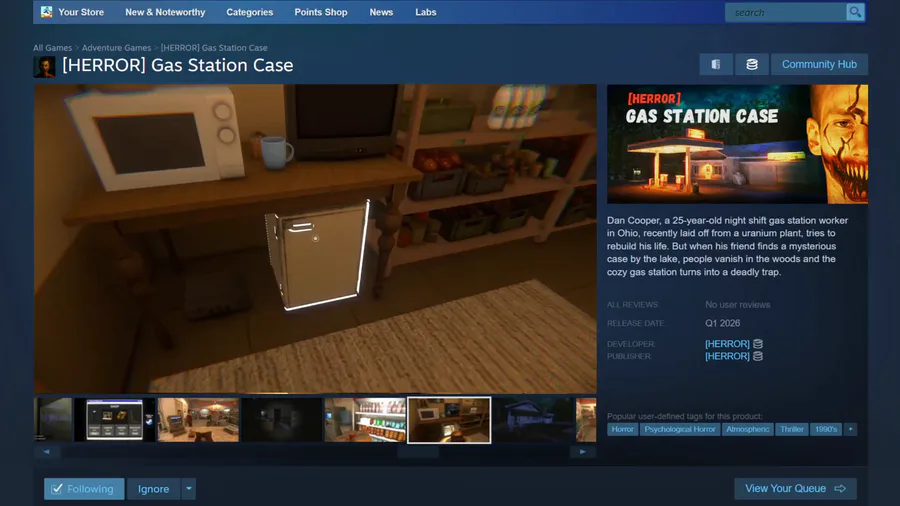The width and height of the screenshot is (900, 506).
Task: Open New & Noteworthy menu
Action: click(x=165, y=12)
